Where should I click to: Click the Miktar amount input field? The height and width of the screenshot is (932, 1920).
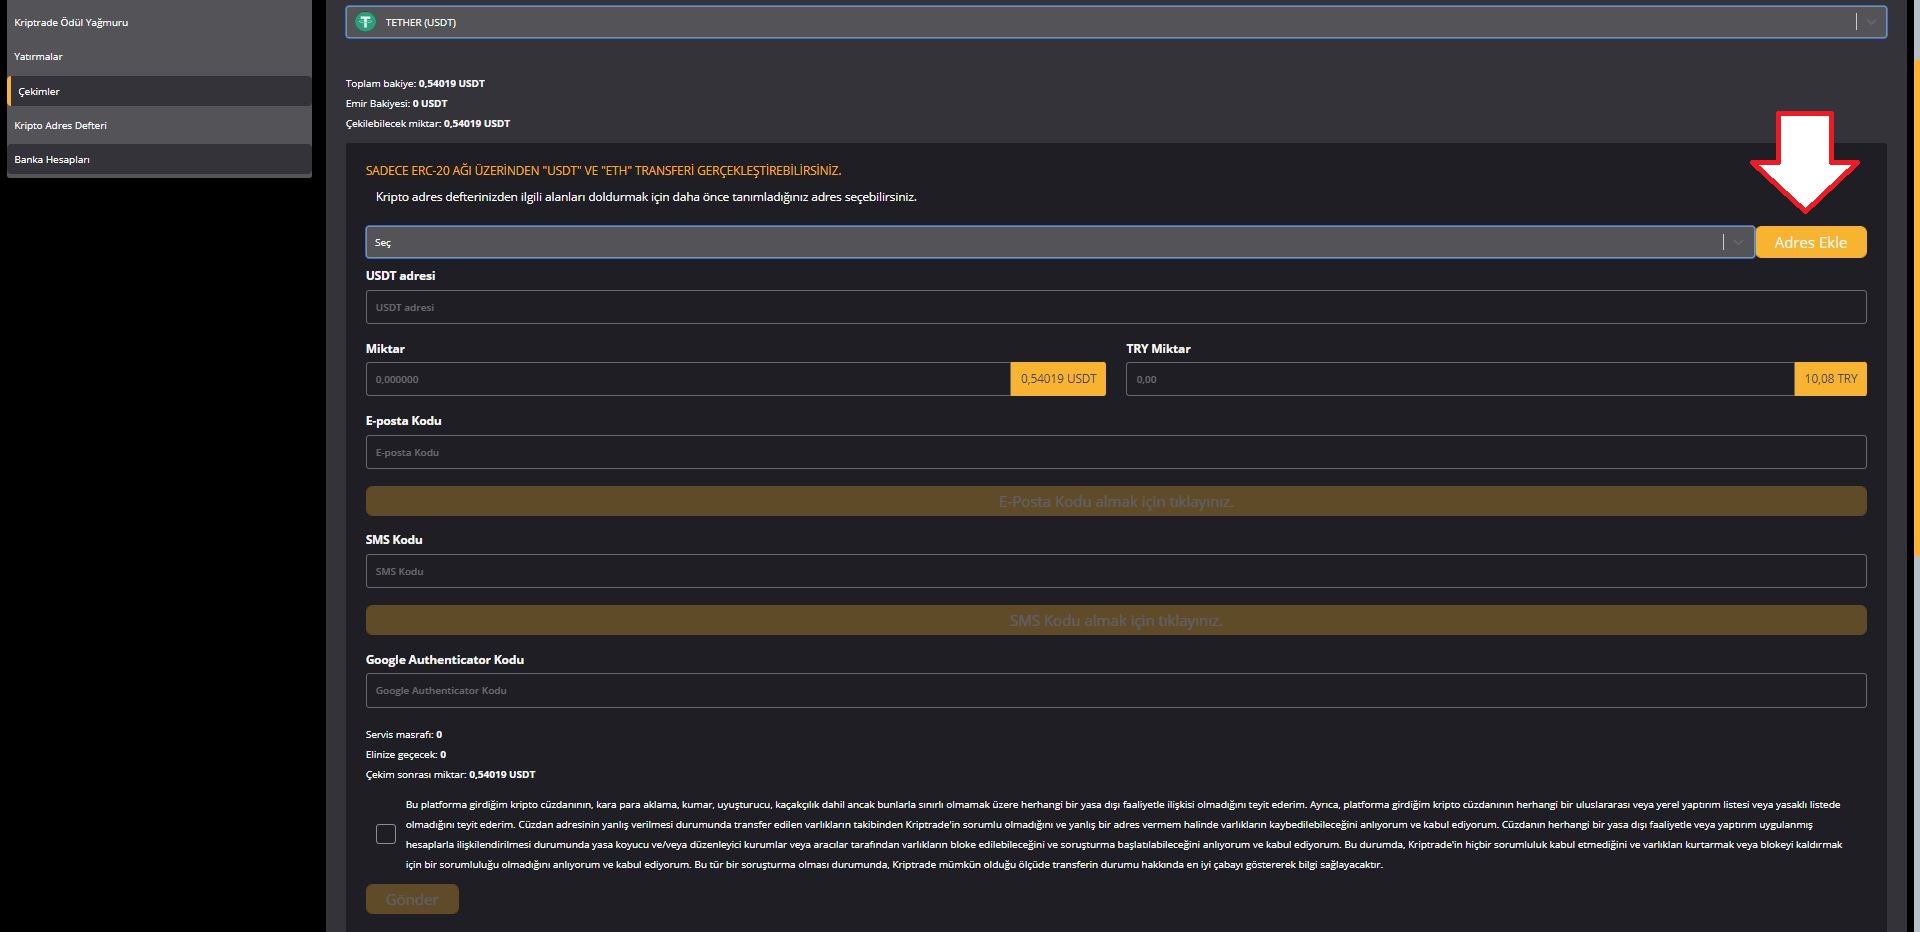point(688,379)
